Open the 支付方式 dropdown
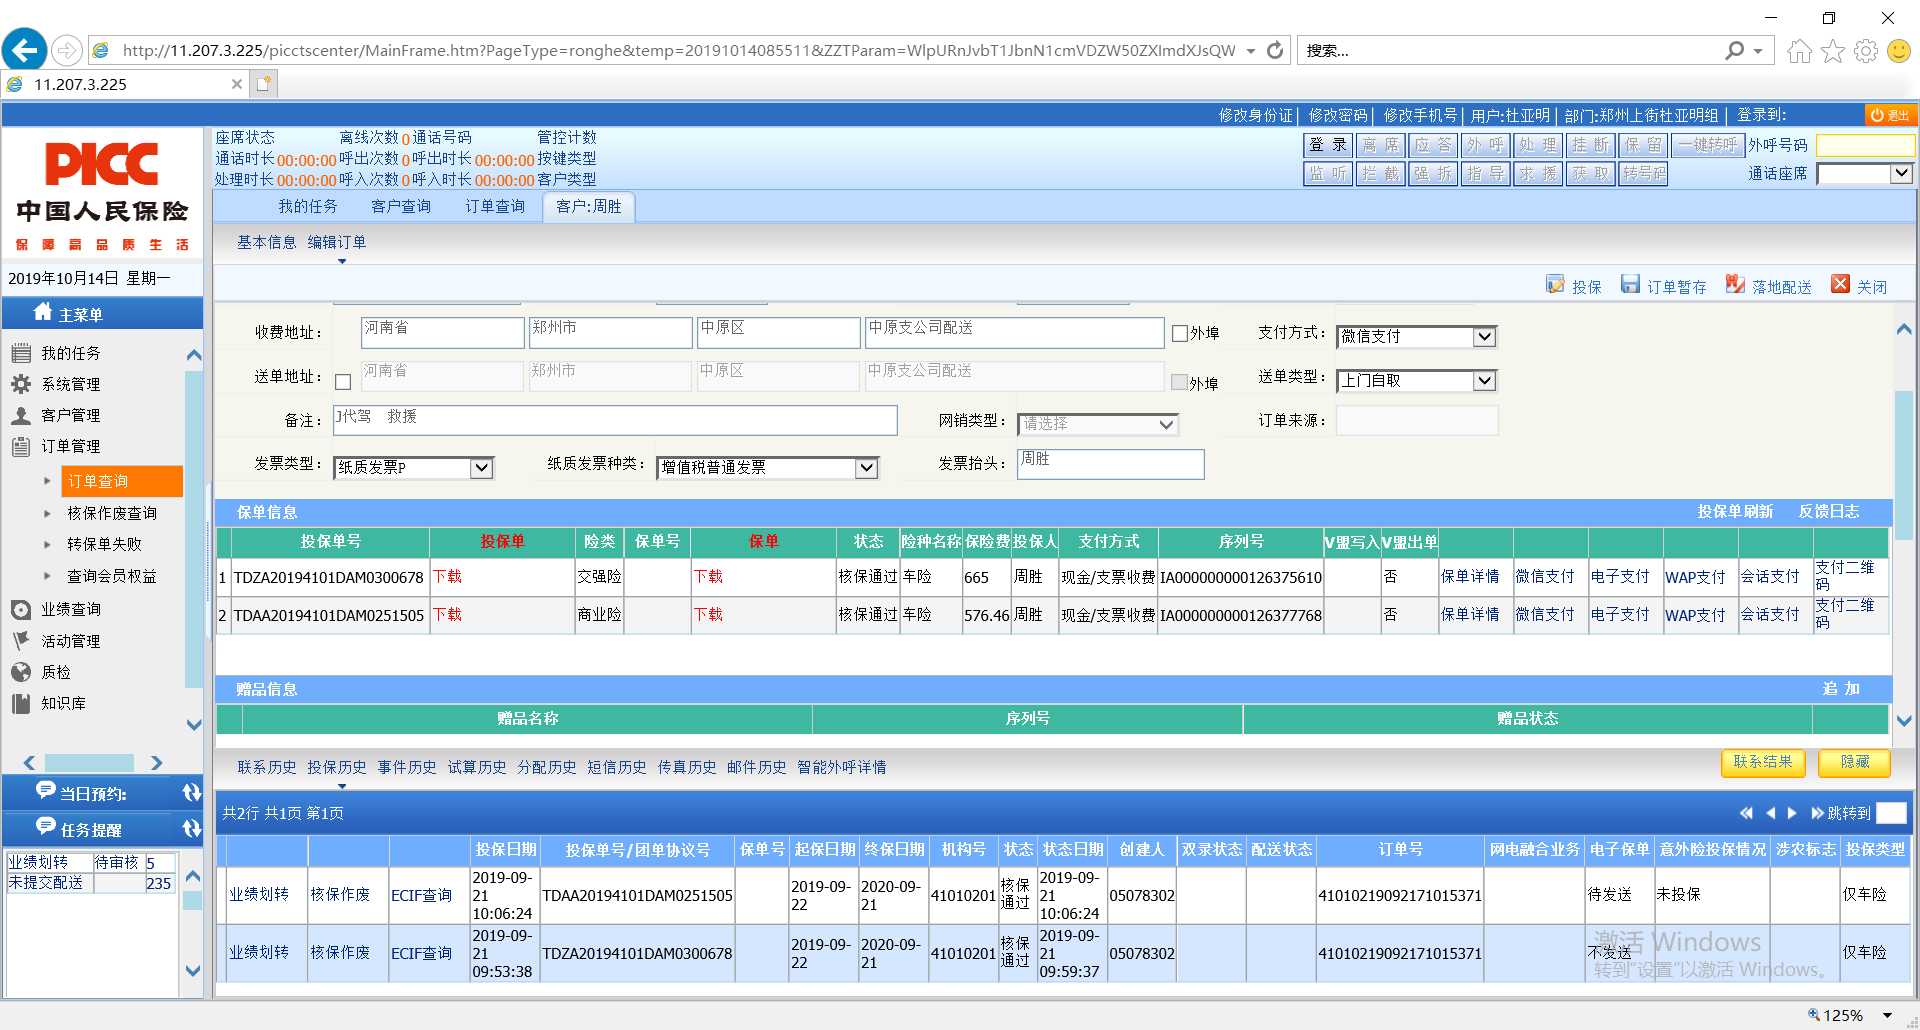Image resolution: width=1920 pixels, height=1030 pixels. (1484, 337)
